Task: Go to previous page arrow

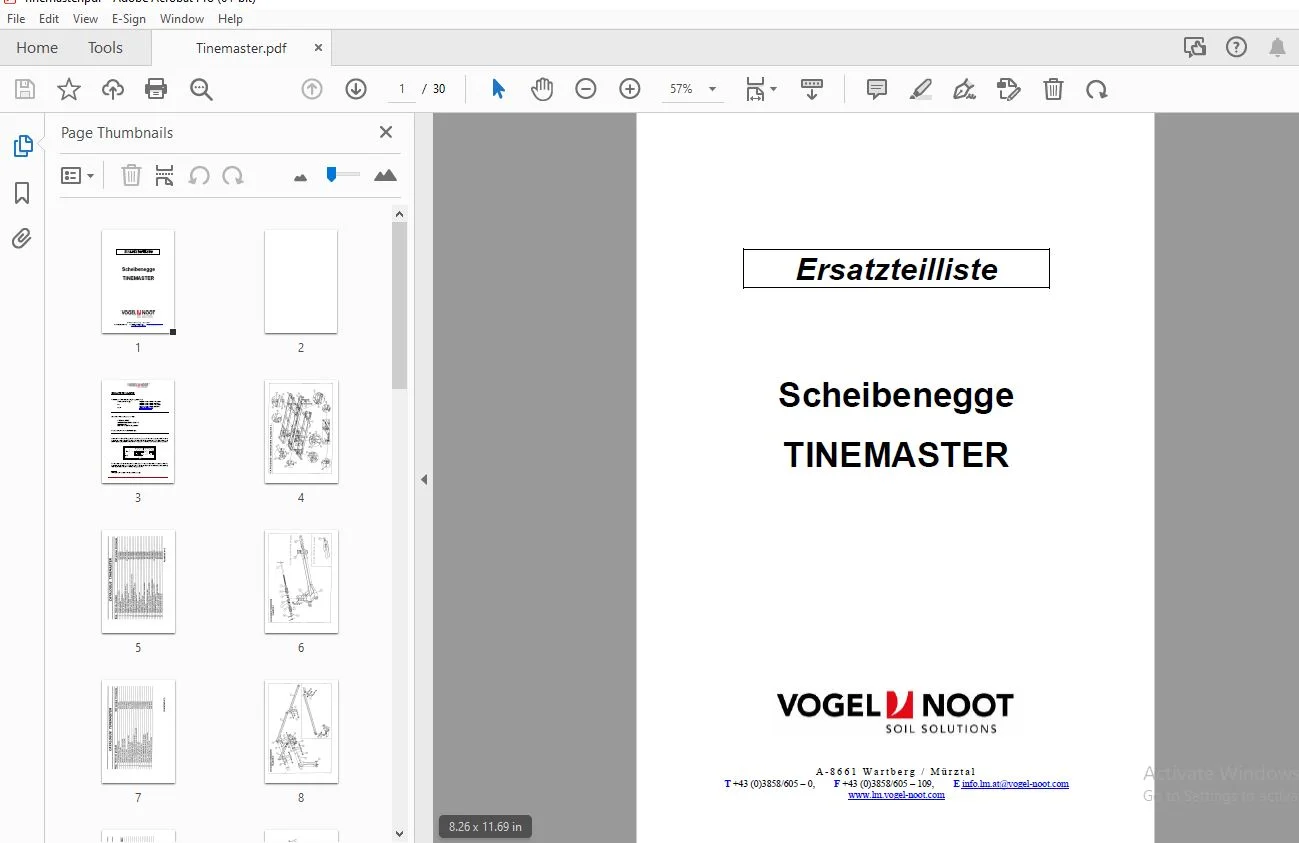Action: point(312,89)
